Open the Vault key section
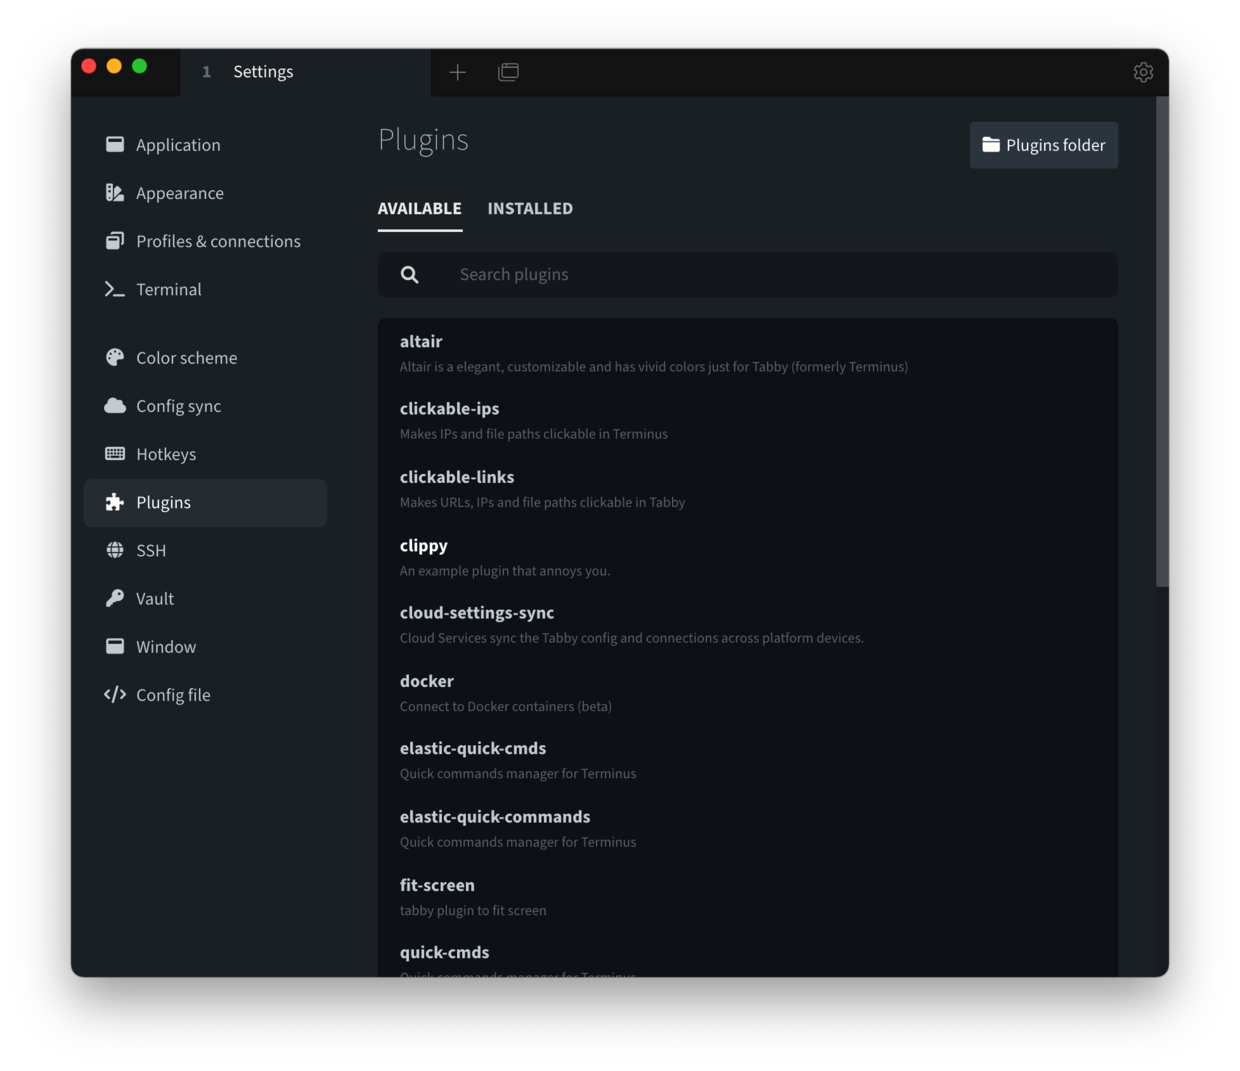 tap(154, 598)
